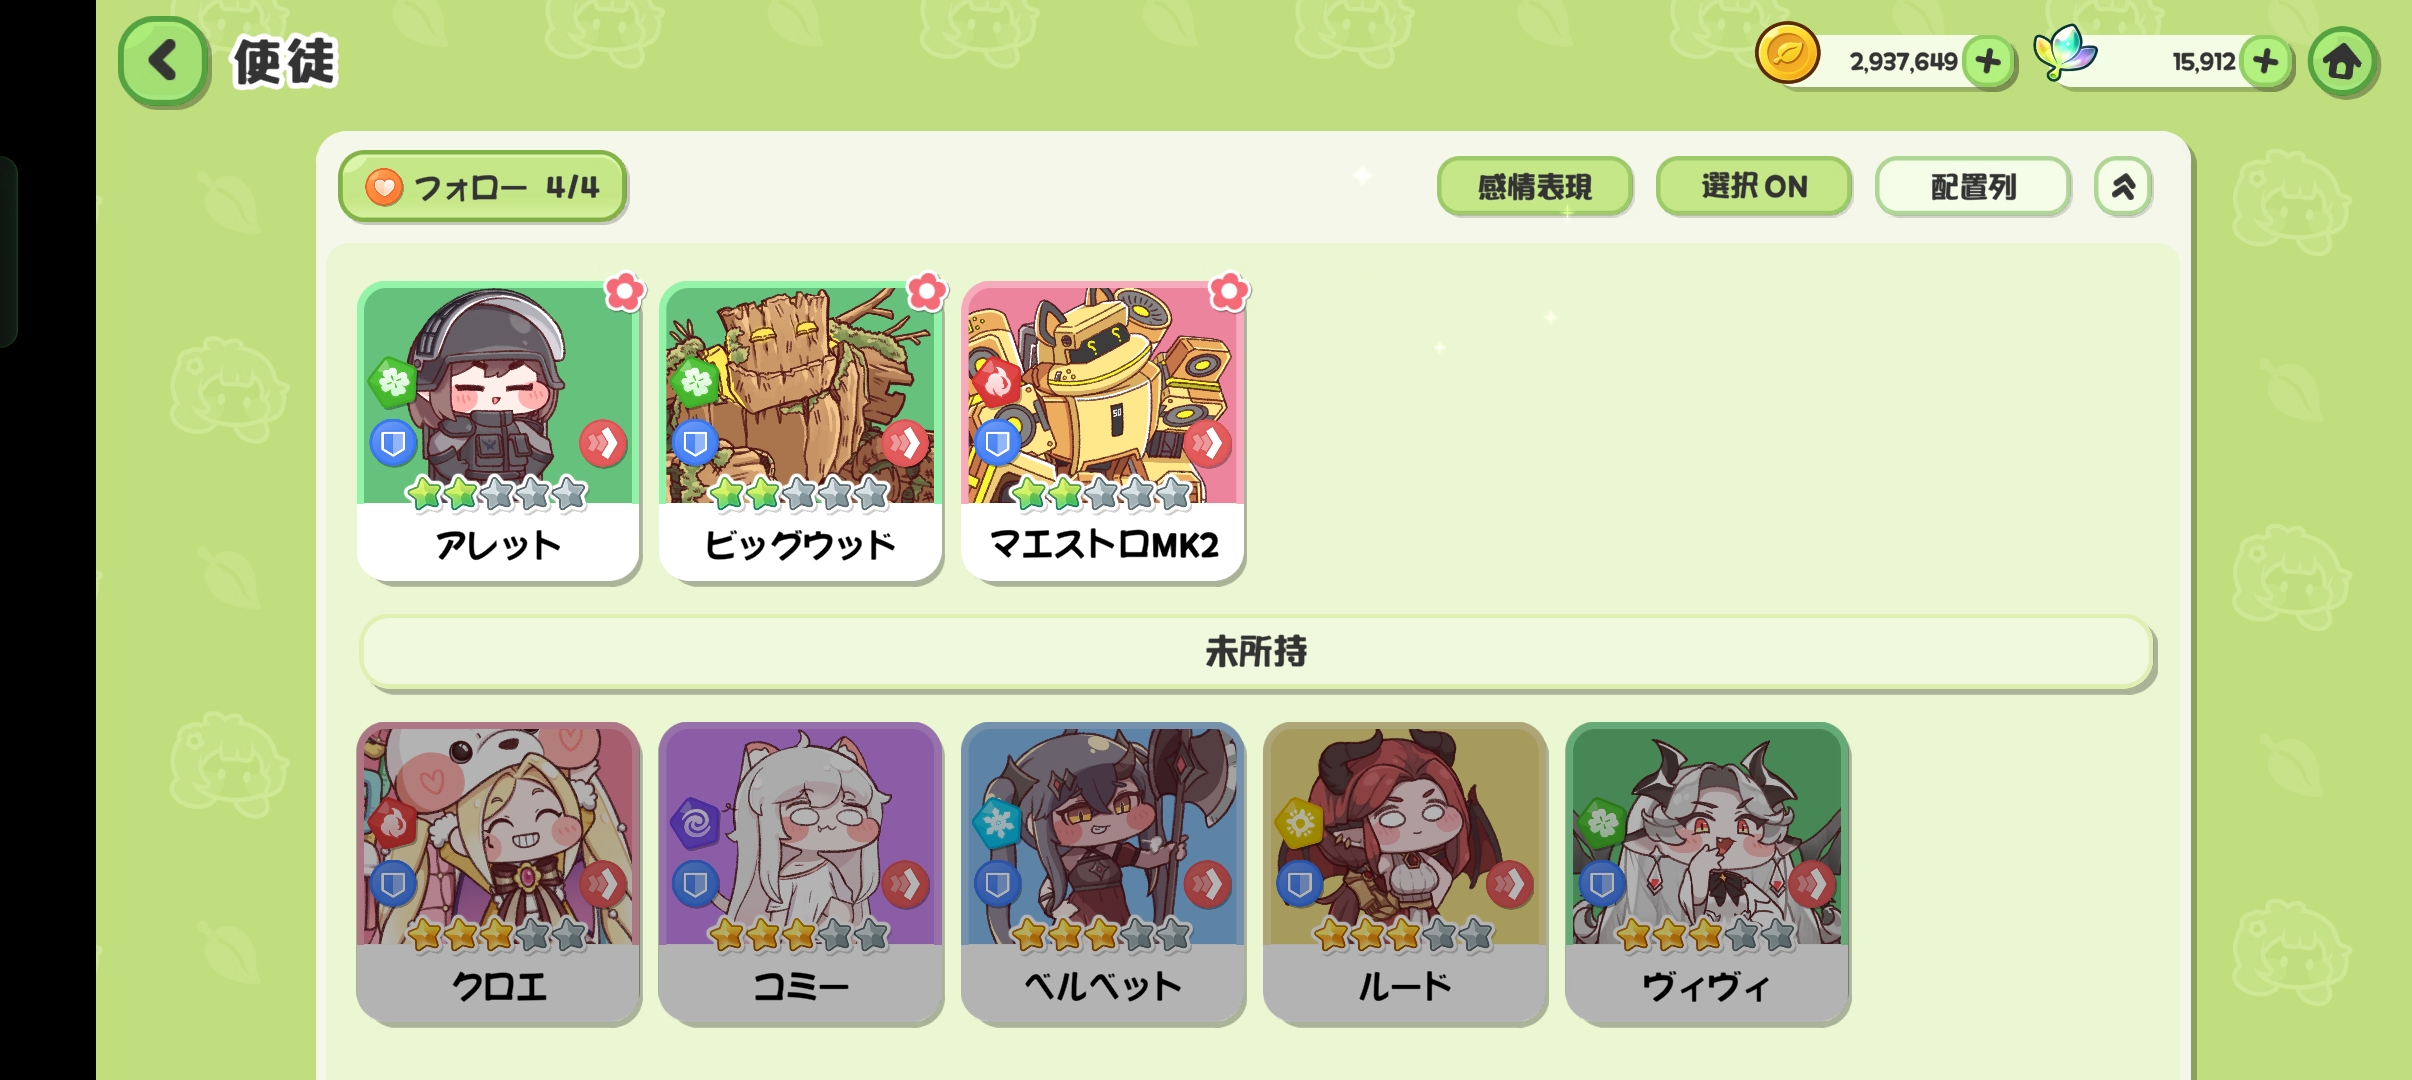The width and height of the screenshot is (2412, 1080).
Task: Toggle the 選択 ON selection mode
Action: click(1753, 187)
